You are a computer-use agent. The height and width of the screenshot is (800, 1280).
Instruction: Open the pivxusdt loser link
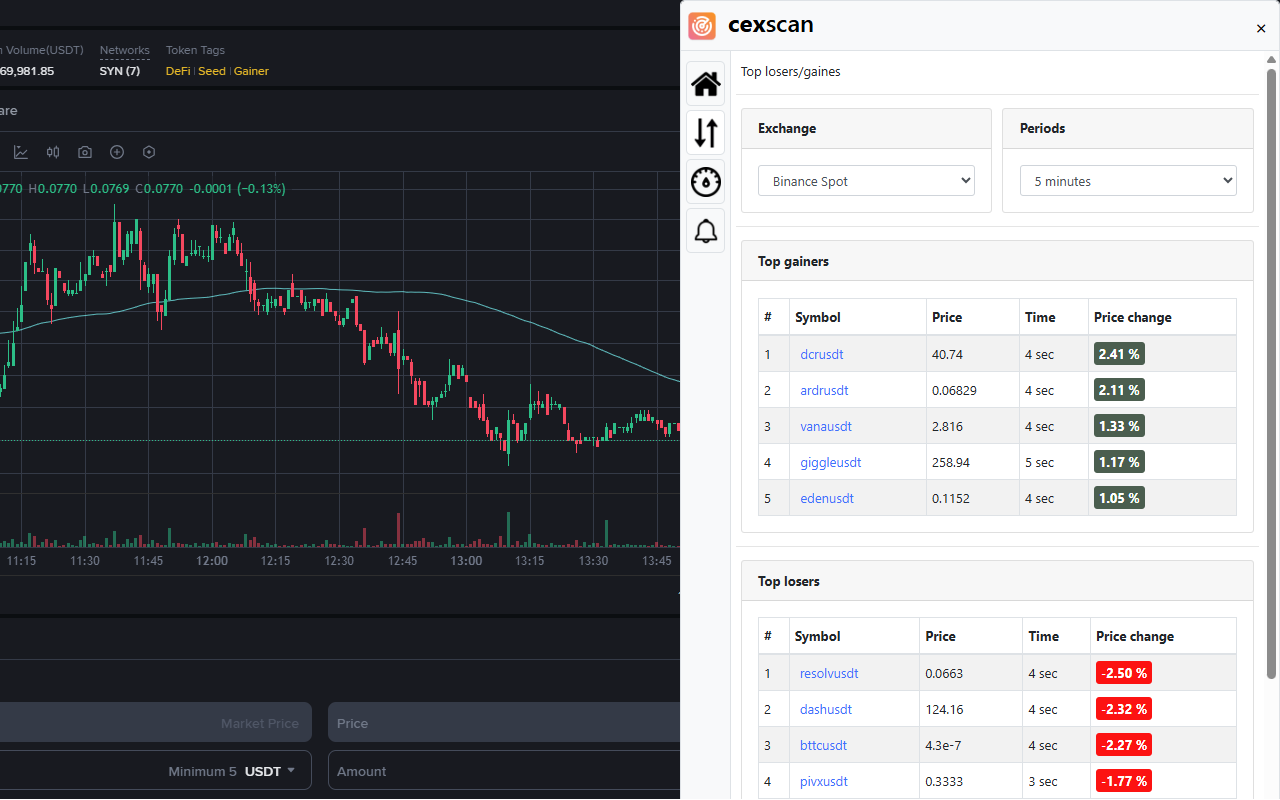823,781
